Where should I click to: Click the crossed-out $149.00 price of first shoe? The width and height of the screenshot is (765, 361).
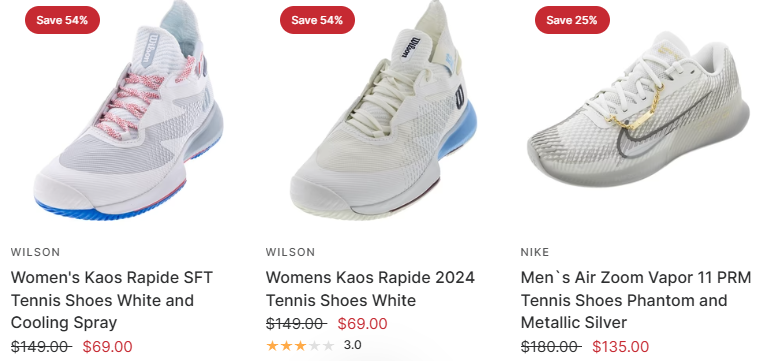coord(41,347)
